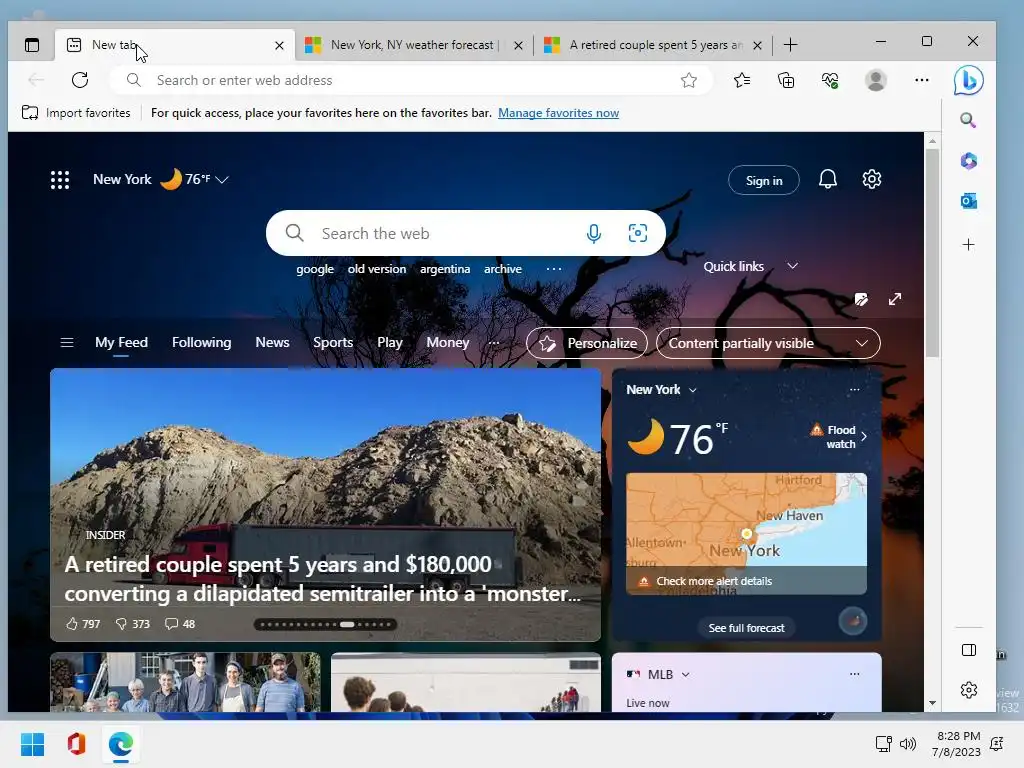Select the Money feed tab
This screenshot has height=768, width=1024.
point(447,342)
